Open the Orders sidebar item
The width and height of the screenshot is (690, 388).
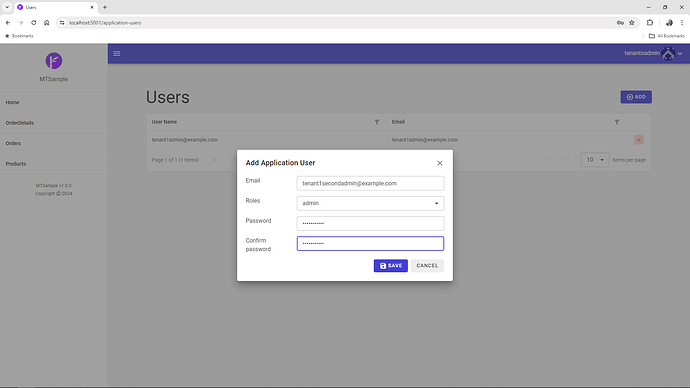tap(13, 143)
